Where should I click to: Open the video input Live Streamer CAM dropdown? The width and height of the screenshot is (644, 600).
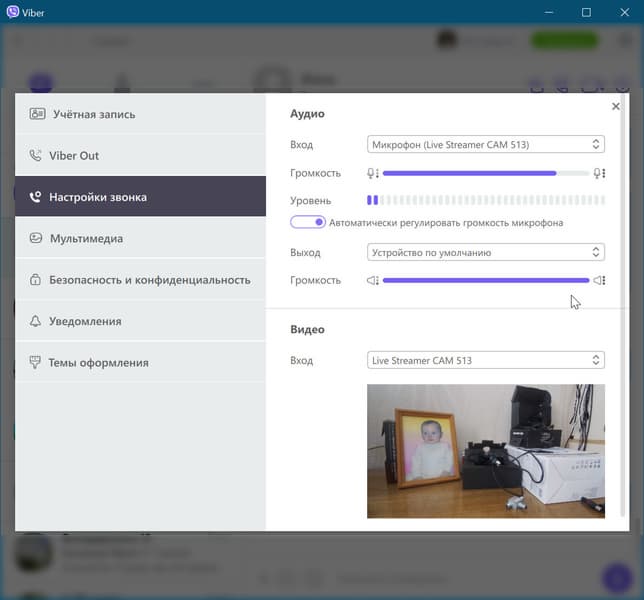point(485,360)
